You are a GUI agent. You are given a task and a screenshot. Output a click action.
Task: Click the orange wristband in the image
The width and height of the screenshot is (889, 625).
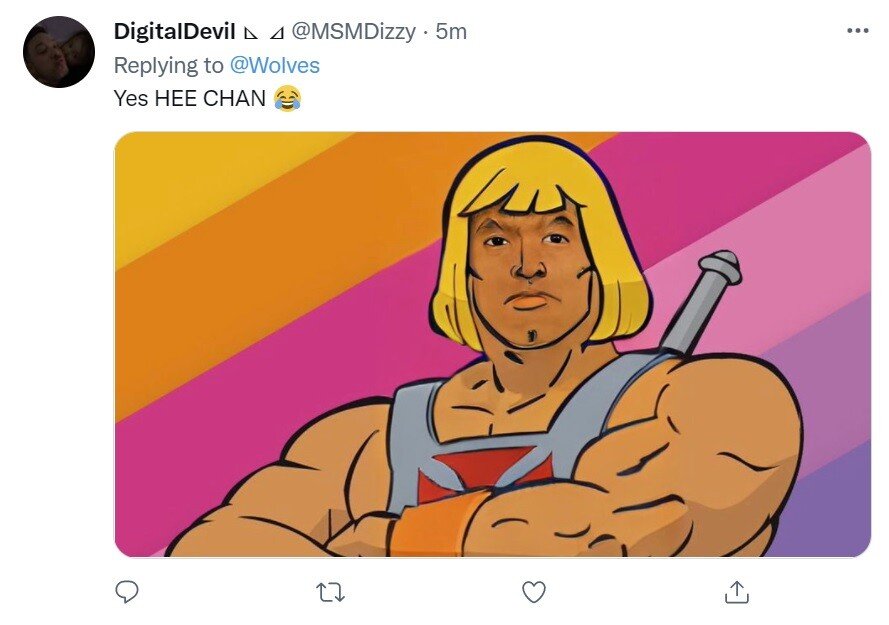click(437, 522)
